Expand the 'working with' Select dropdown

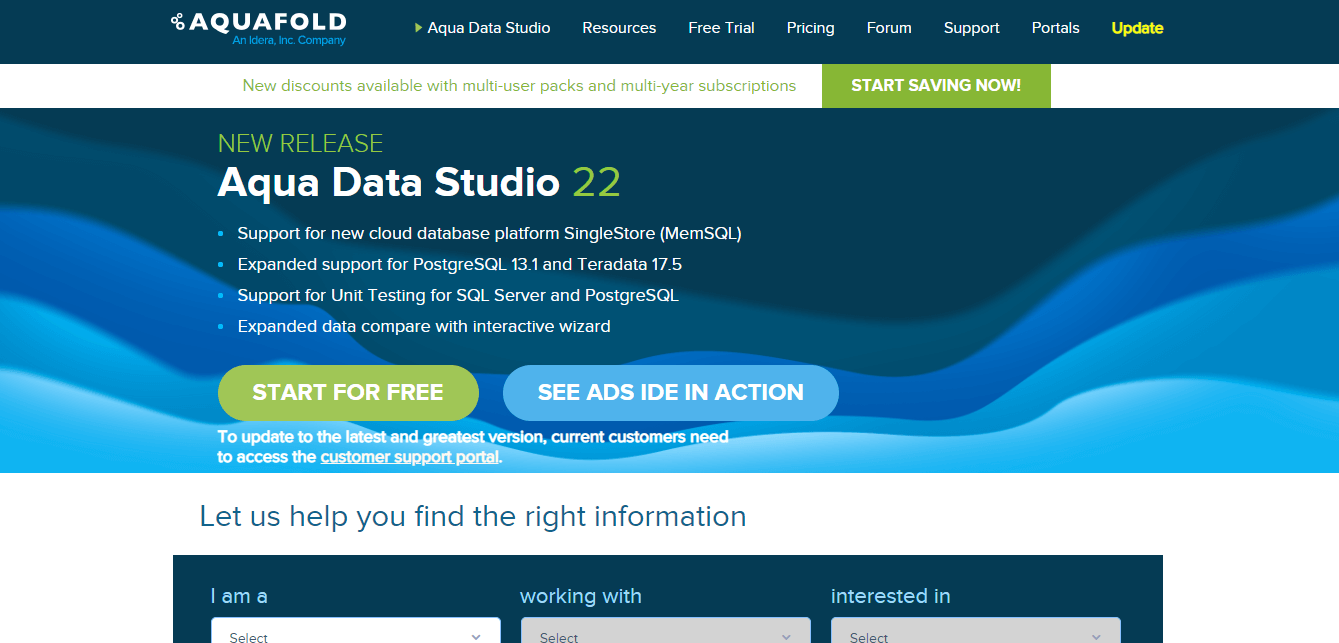(x=665, y=632)
